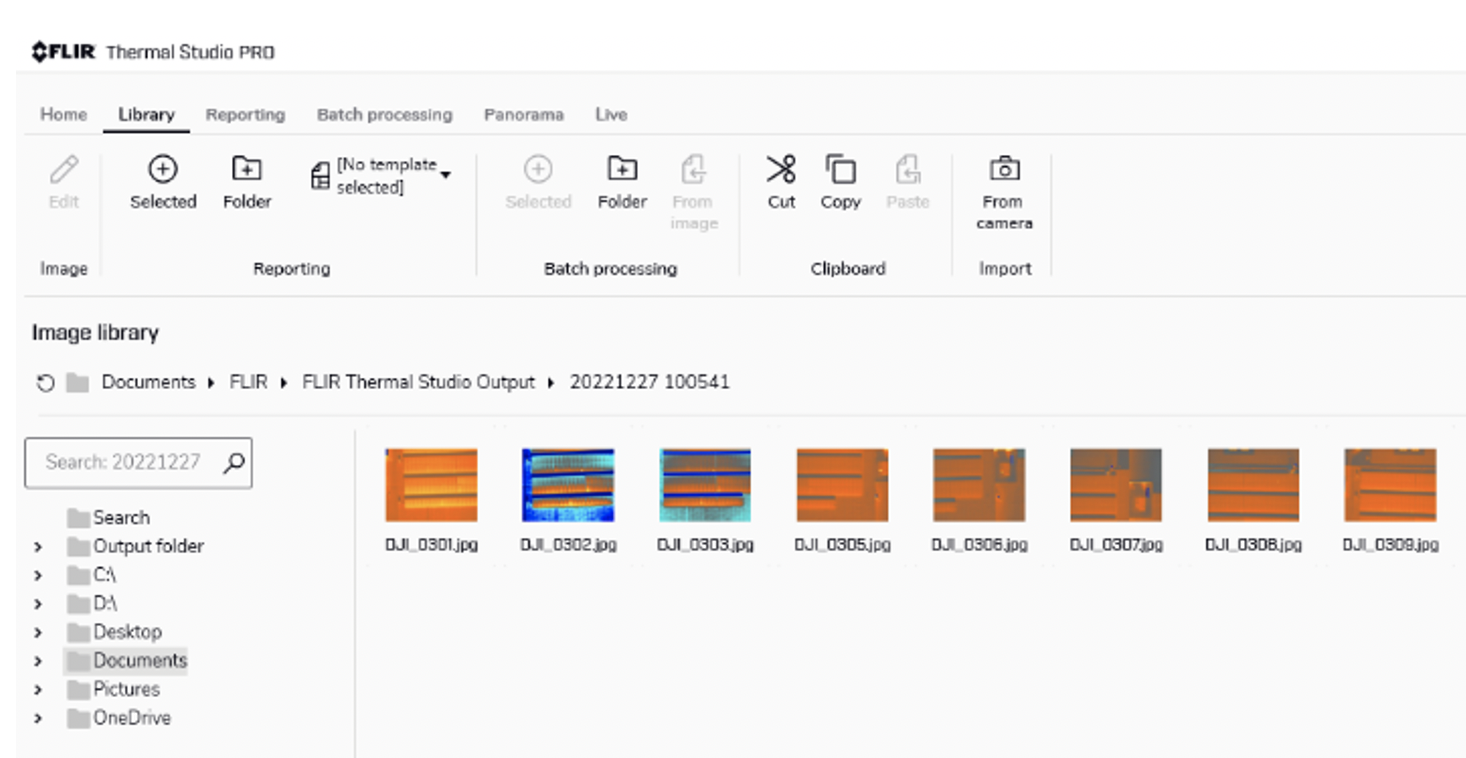Select the DJI_0302.jpg thumbnail
The width and height of the screenshot is (1466, 758).
click(x=567, y=485)
